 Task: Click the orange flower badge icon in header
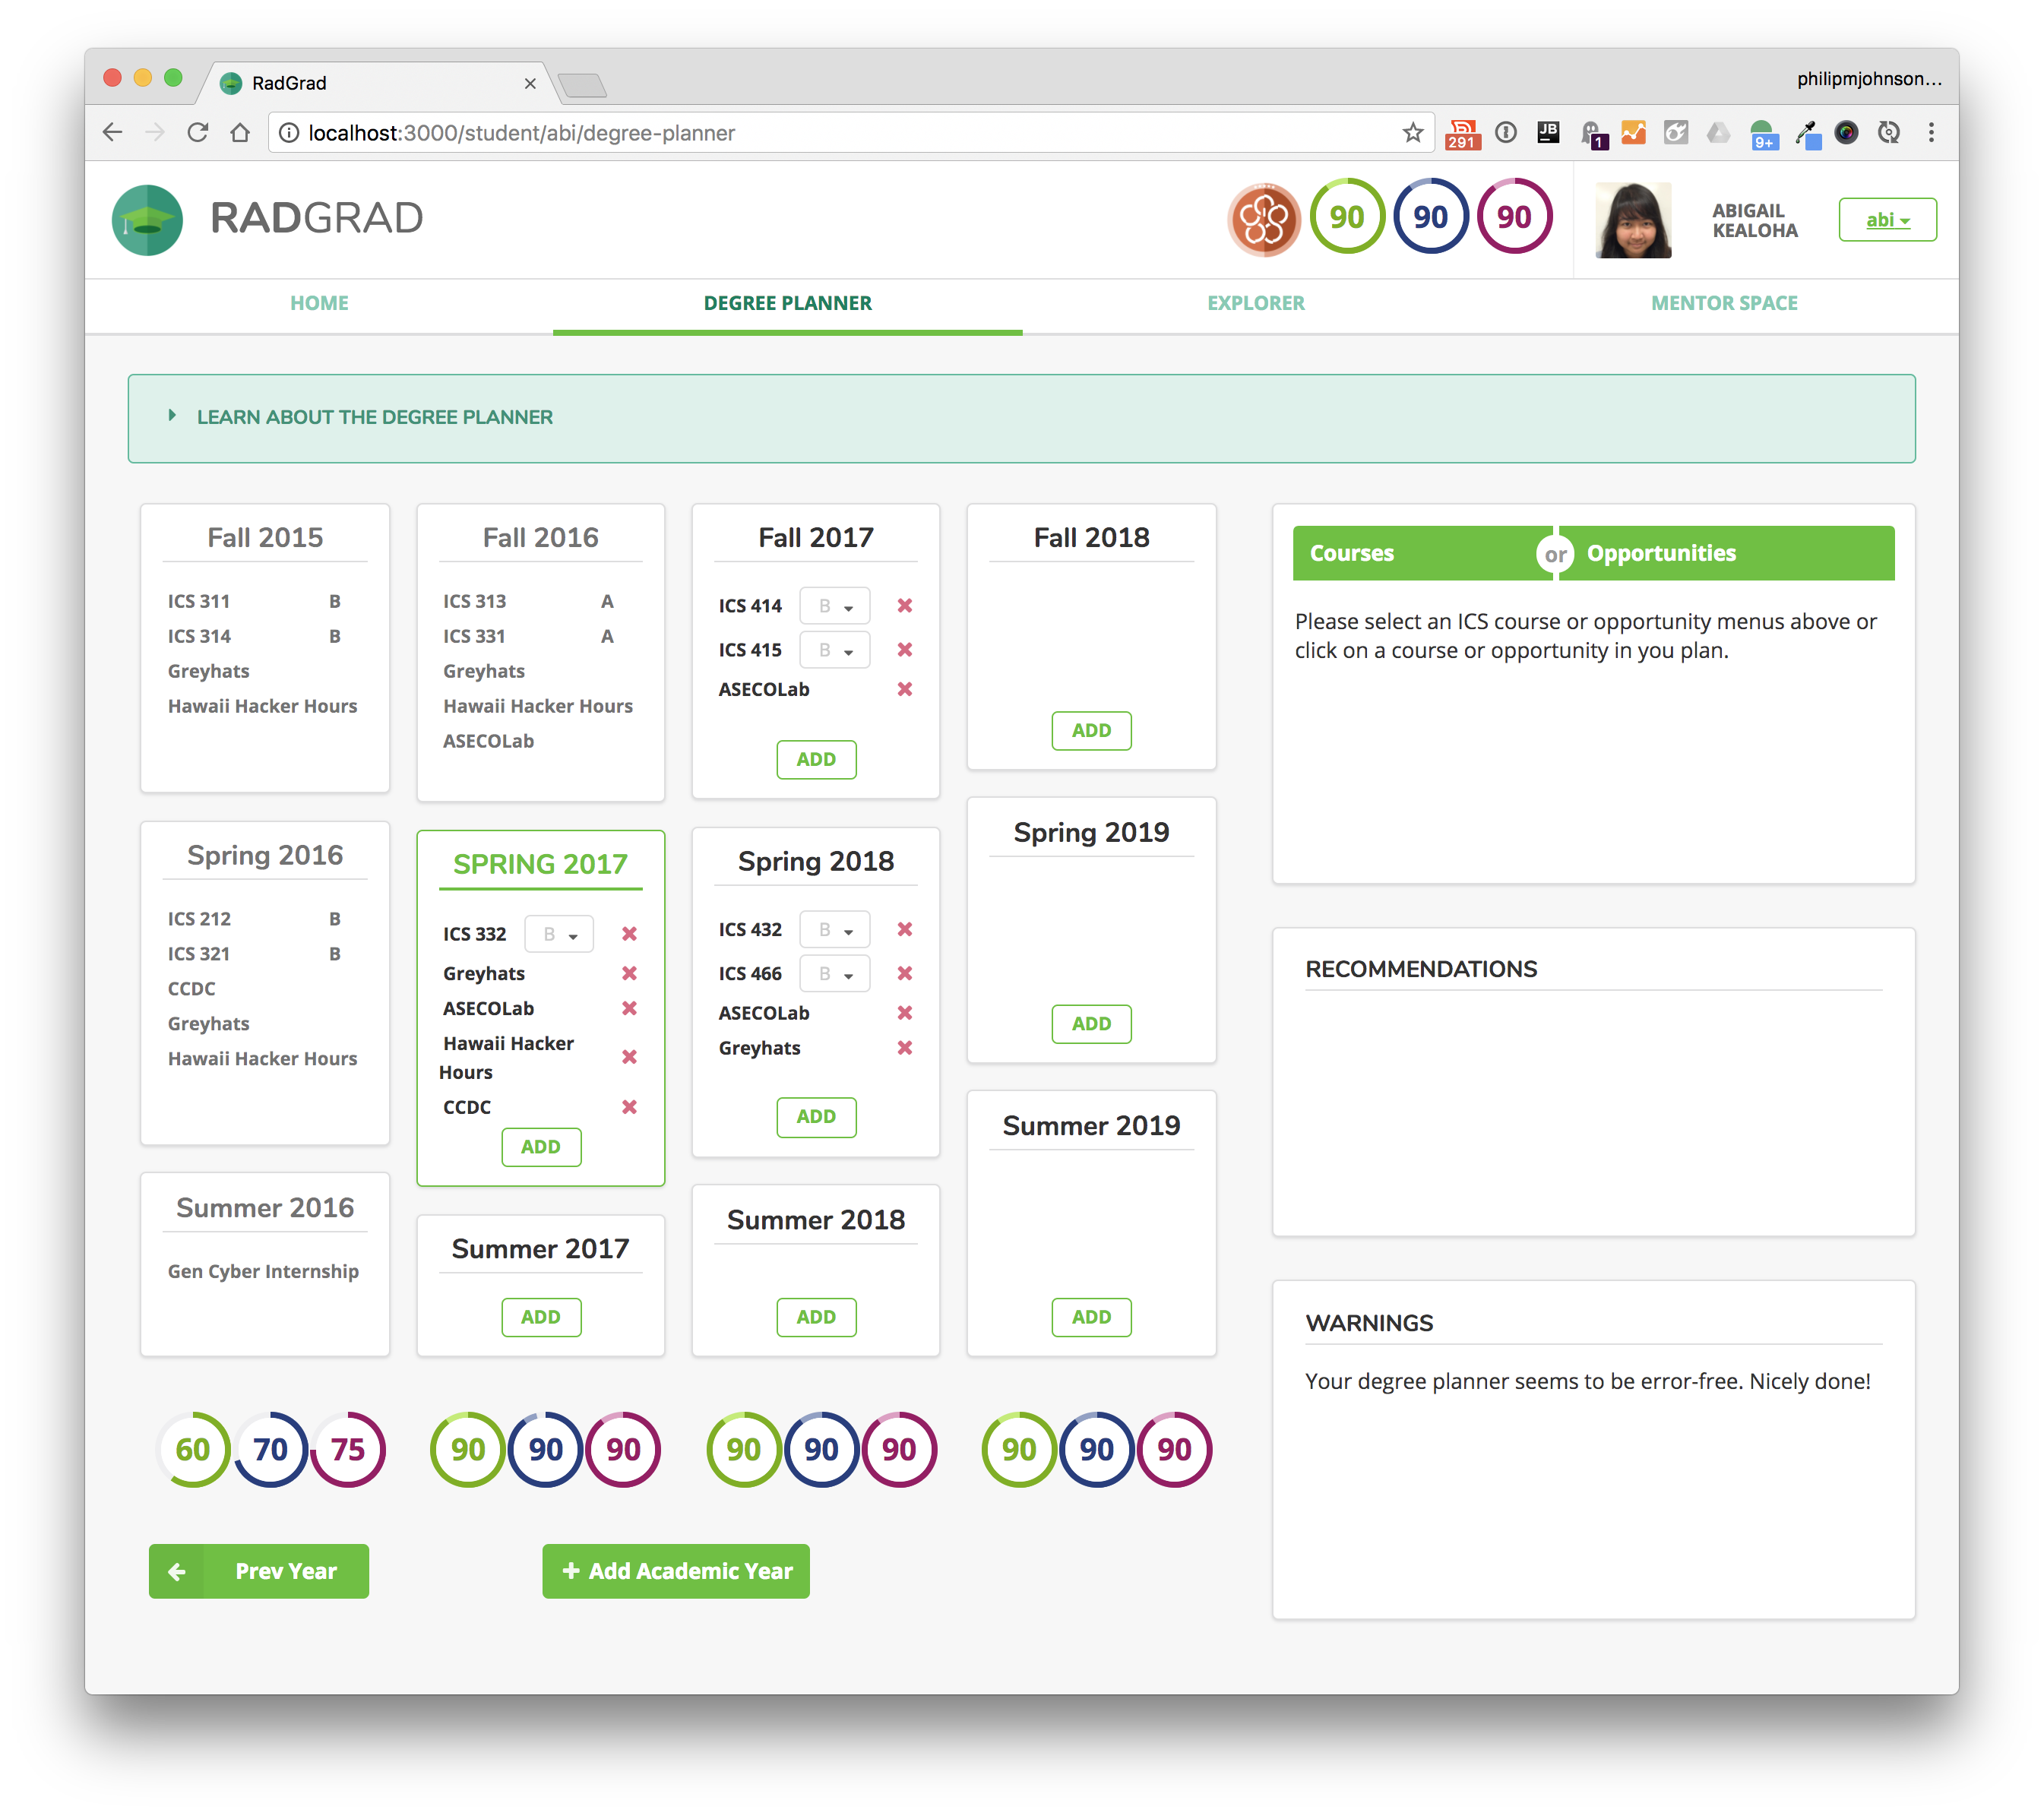click(x=1263, y=219)
